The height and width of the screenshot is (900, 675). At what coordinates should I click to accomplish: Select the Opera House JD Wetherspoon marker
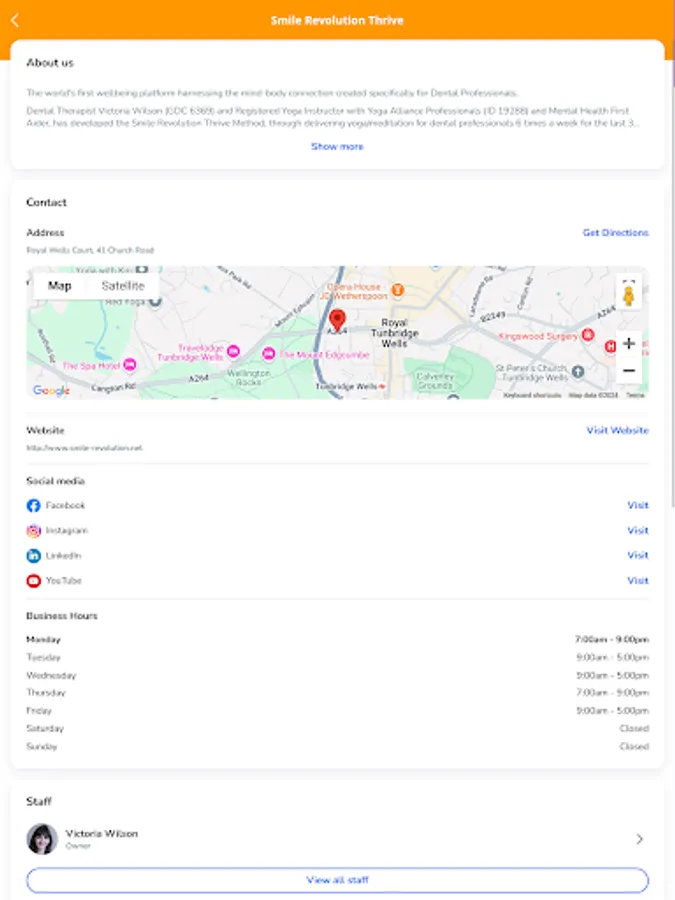click(x=397, y=290)
